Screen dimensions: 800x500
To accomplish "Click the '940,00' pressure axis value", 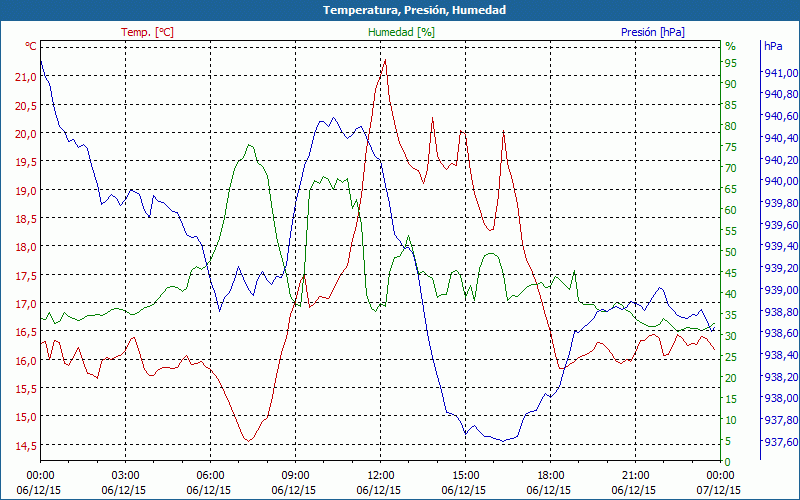I will click(x=781, y=181).
